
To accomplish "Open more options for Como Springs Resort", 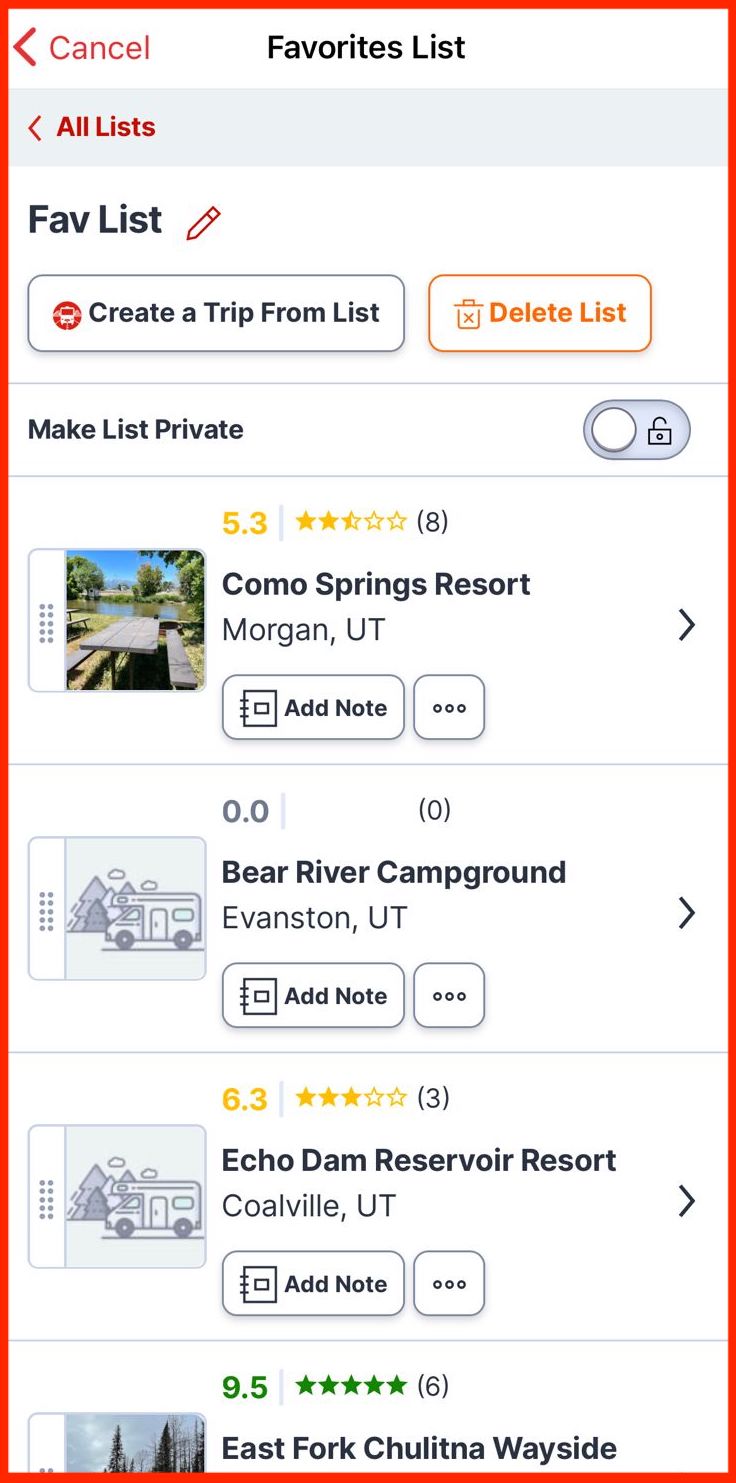I will tap(449, 707).
